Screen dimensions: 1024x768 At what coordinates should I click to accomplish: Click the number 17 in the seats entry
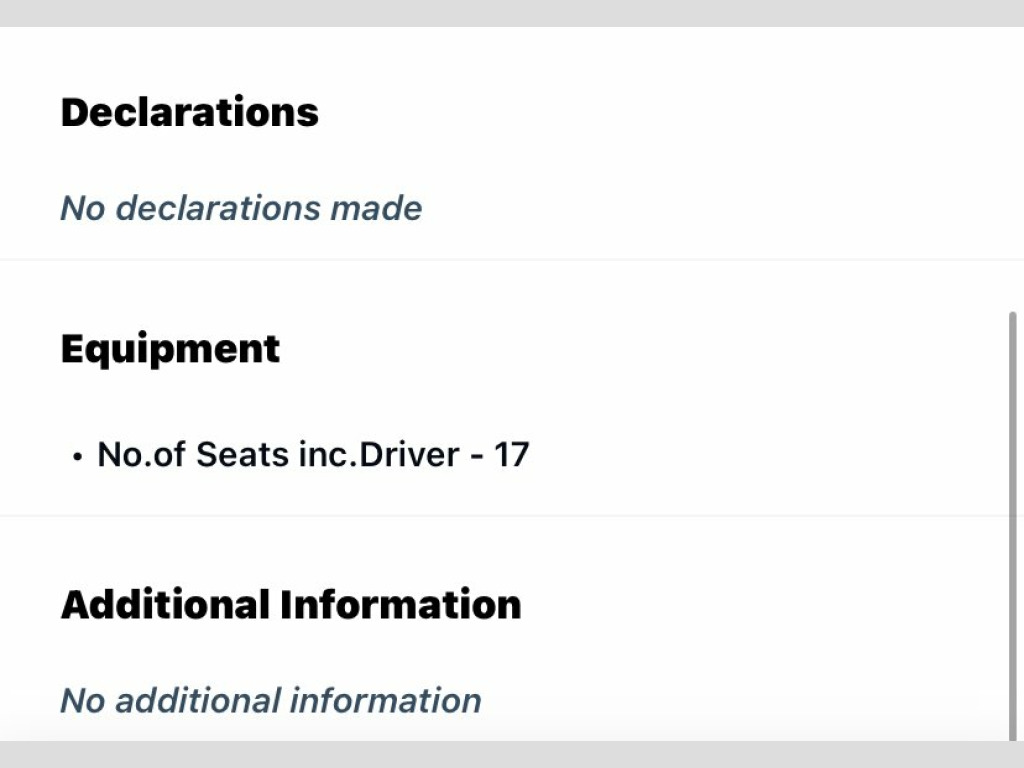point(511,455)
